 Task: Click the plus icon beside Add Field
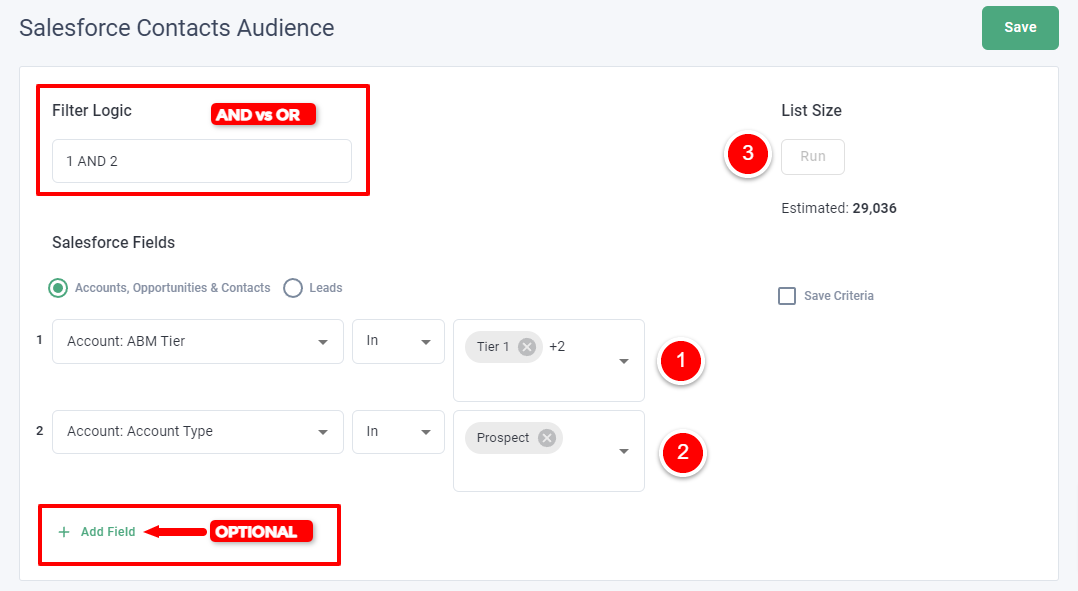tap(64, 532)
